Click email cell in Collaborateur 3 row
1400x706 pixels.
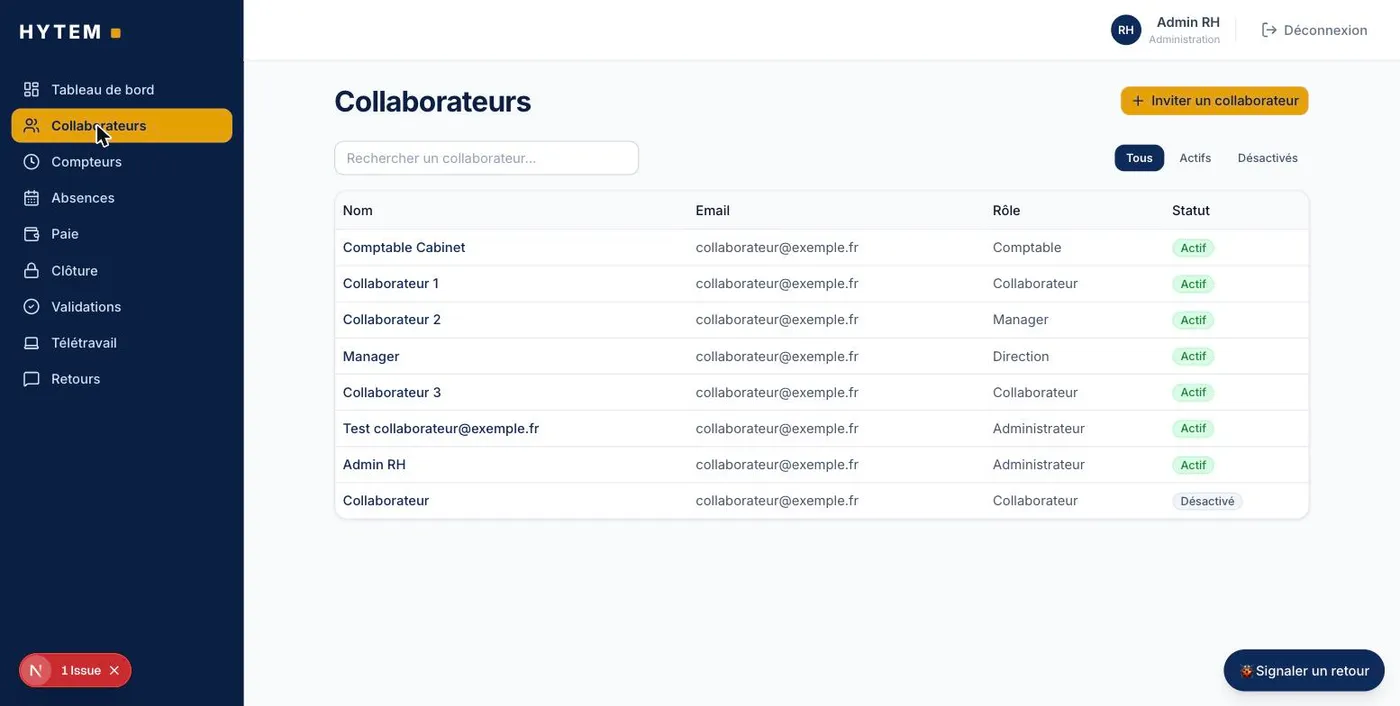(x=777, y=392)
